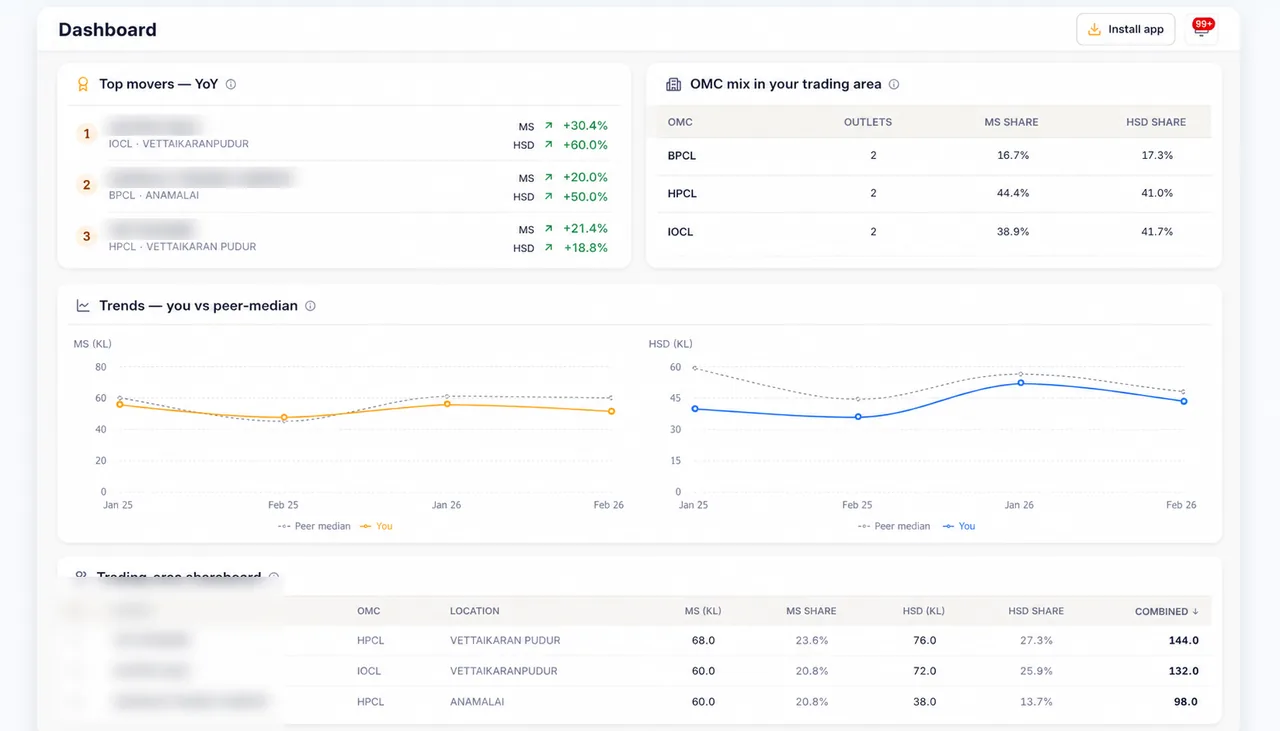Image resolution: width=1280 pixels, height=731 pixels.
Task: Toggle the orange You legend in MS chart
Action: [x=376, y=526]
